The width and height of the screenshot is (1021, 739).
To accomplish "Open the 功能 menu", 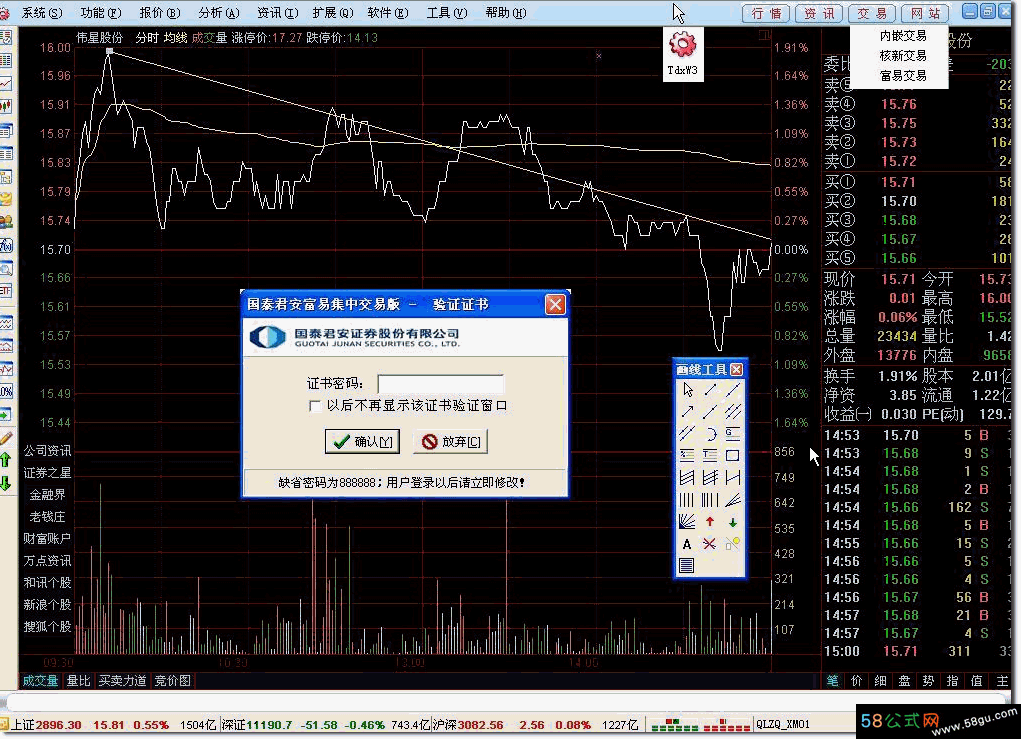I will (100, 12).
